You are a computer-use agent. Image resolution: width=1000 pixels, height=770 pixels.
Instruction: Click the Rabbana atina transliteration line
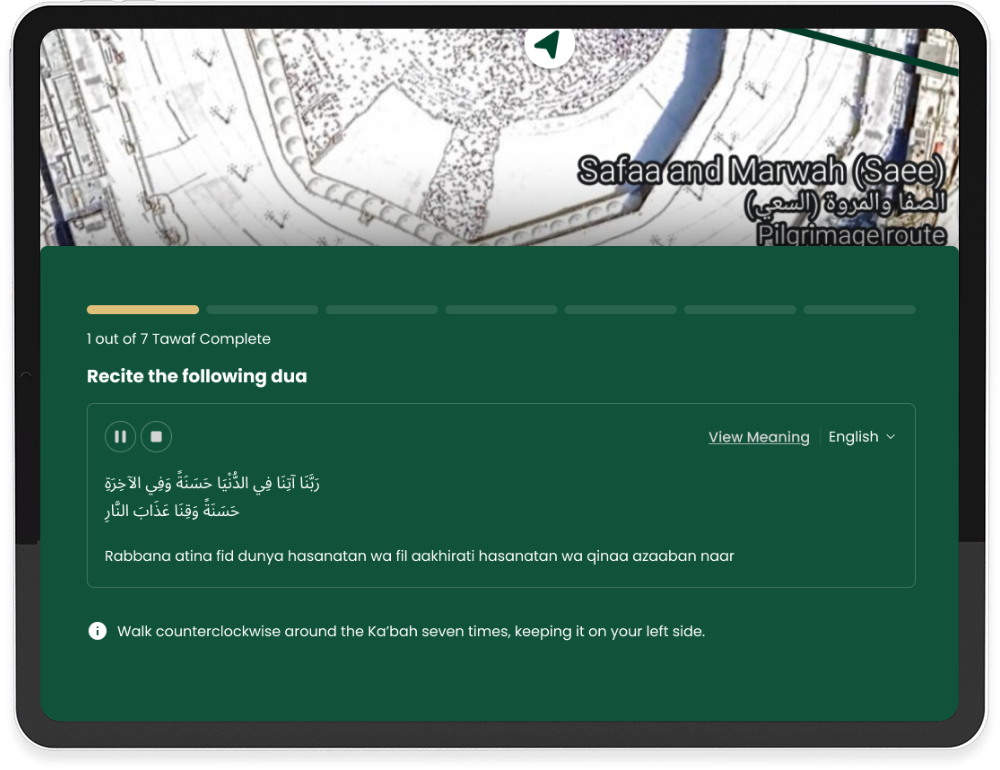pos(419,556)
